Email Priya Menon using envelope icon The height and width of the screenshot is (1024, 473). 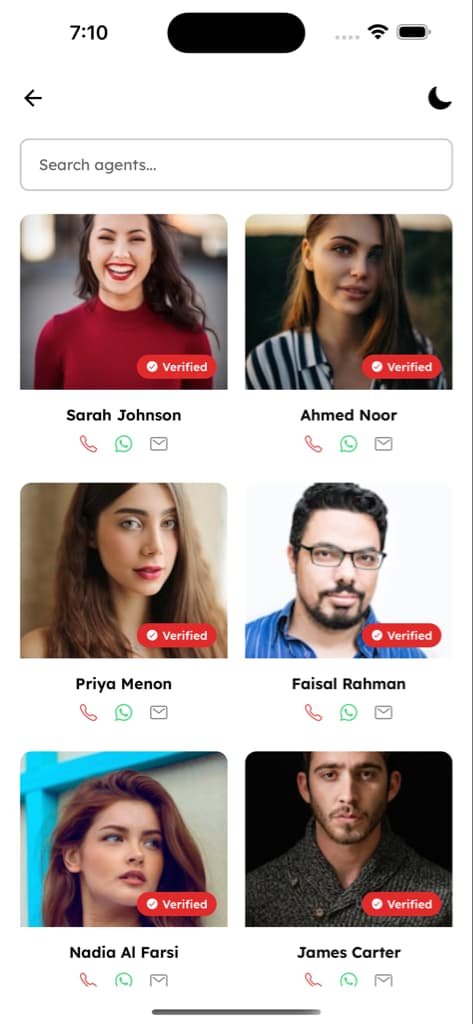[159, 712]
